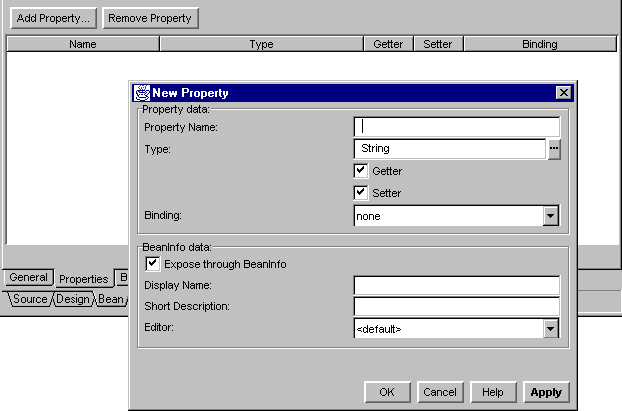
Task: Focus the Property Name text field
Action: (456, 127)
